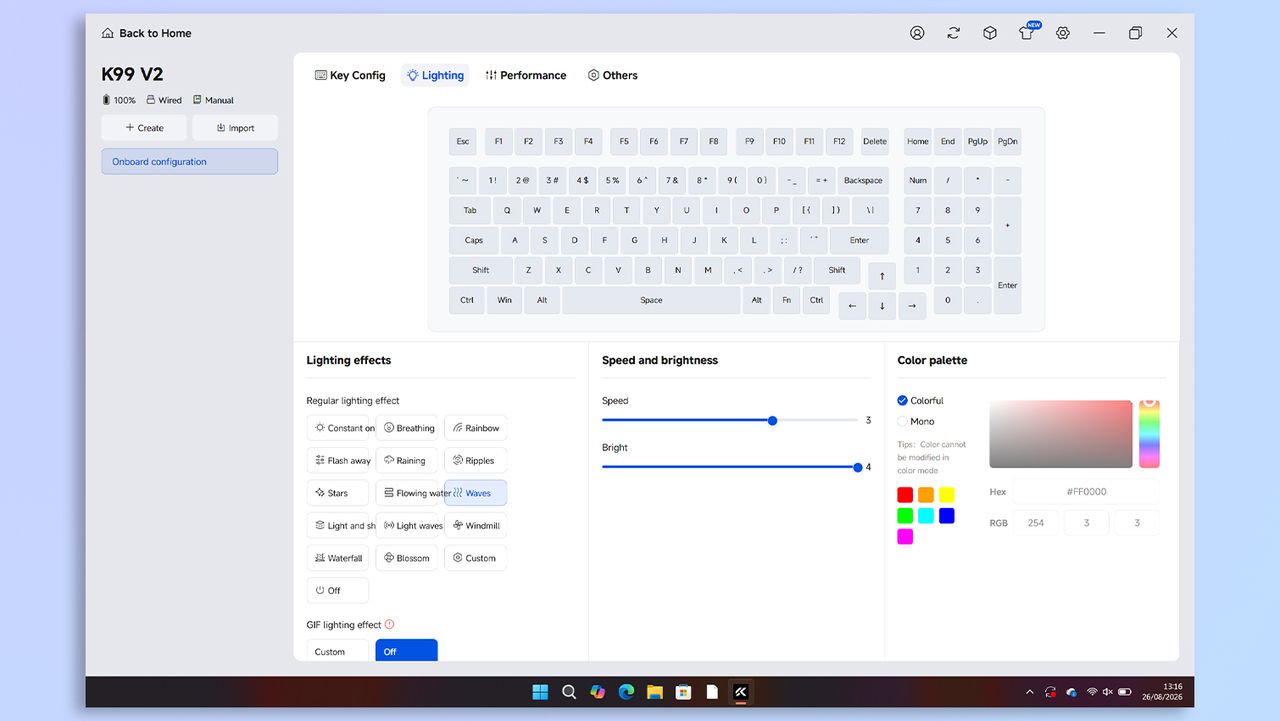Open File Explorer from taskbar
Viewport: 1280px width, 721px height.
[655, 692]
